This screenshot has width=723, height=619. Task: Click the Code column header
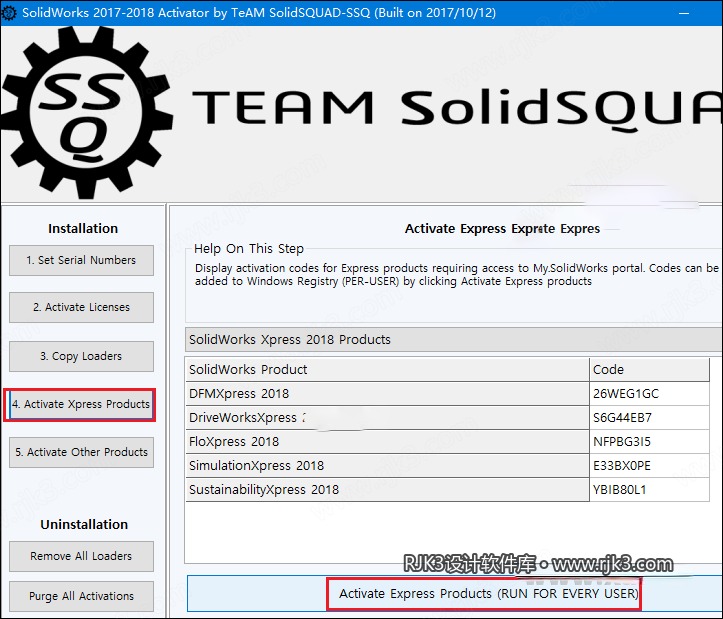point(649,369)
